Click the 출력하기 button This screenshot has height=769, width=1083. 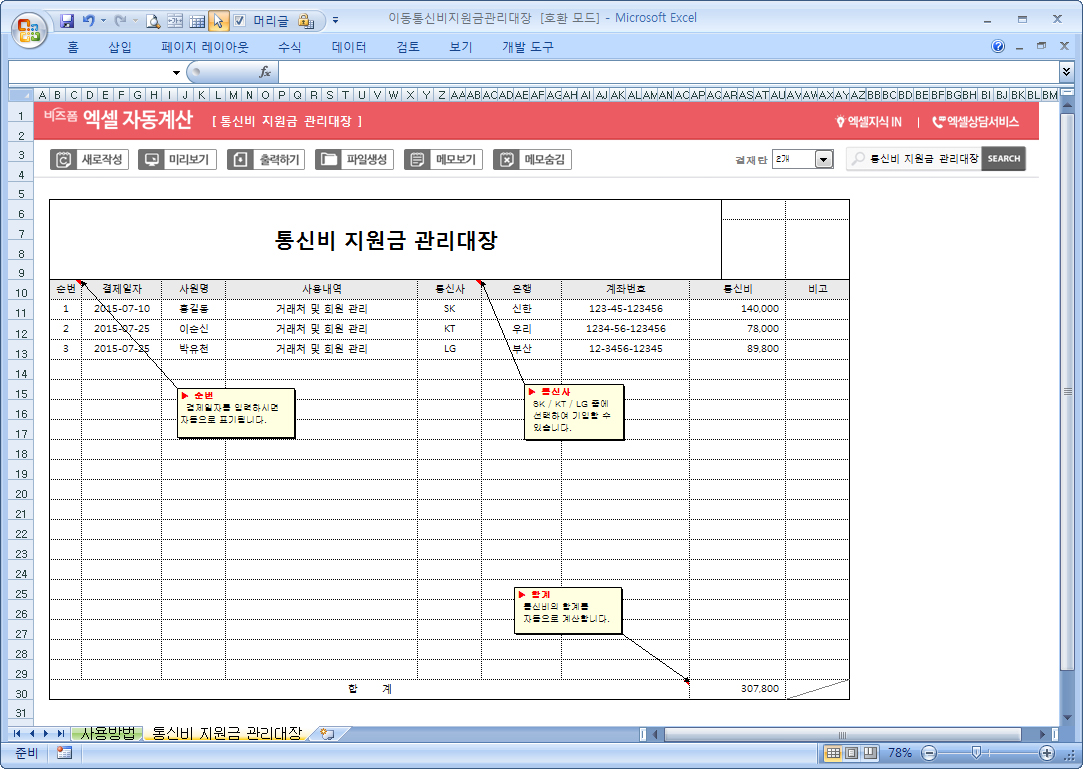pos(266,160)
